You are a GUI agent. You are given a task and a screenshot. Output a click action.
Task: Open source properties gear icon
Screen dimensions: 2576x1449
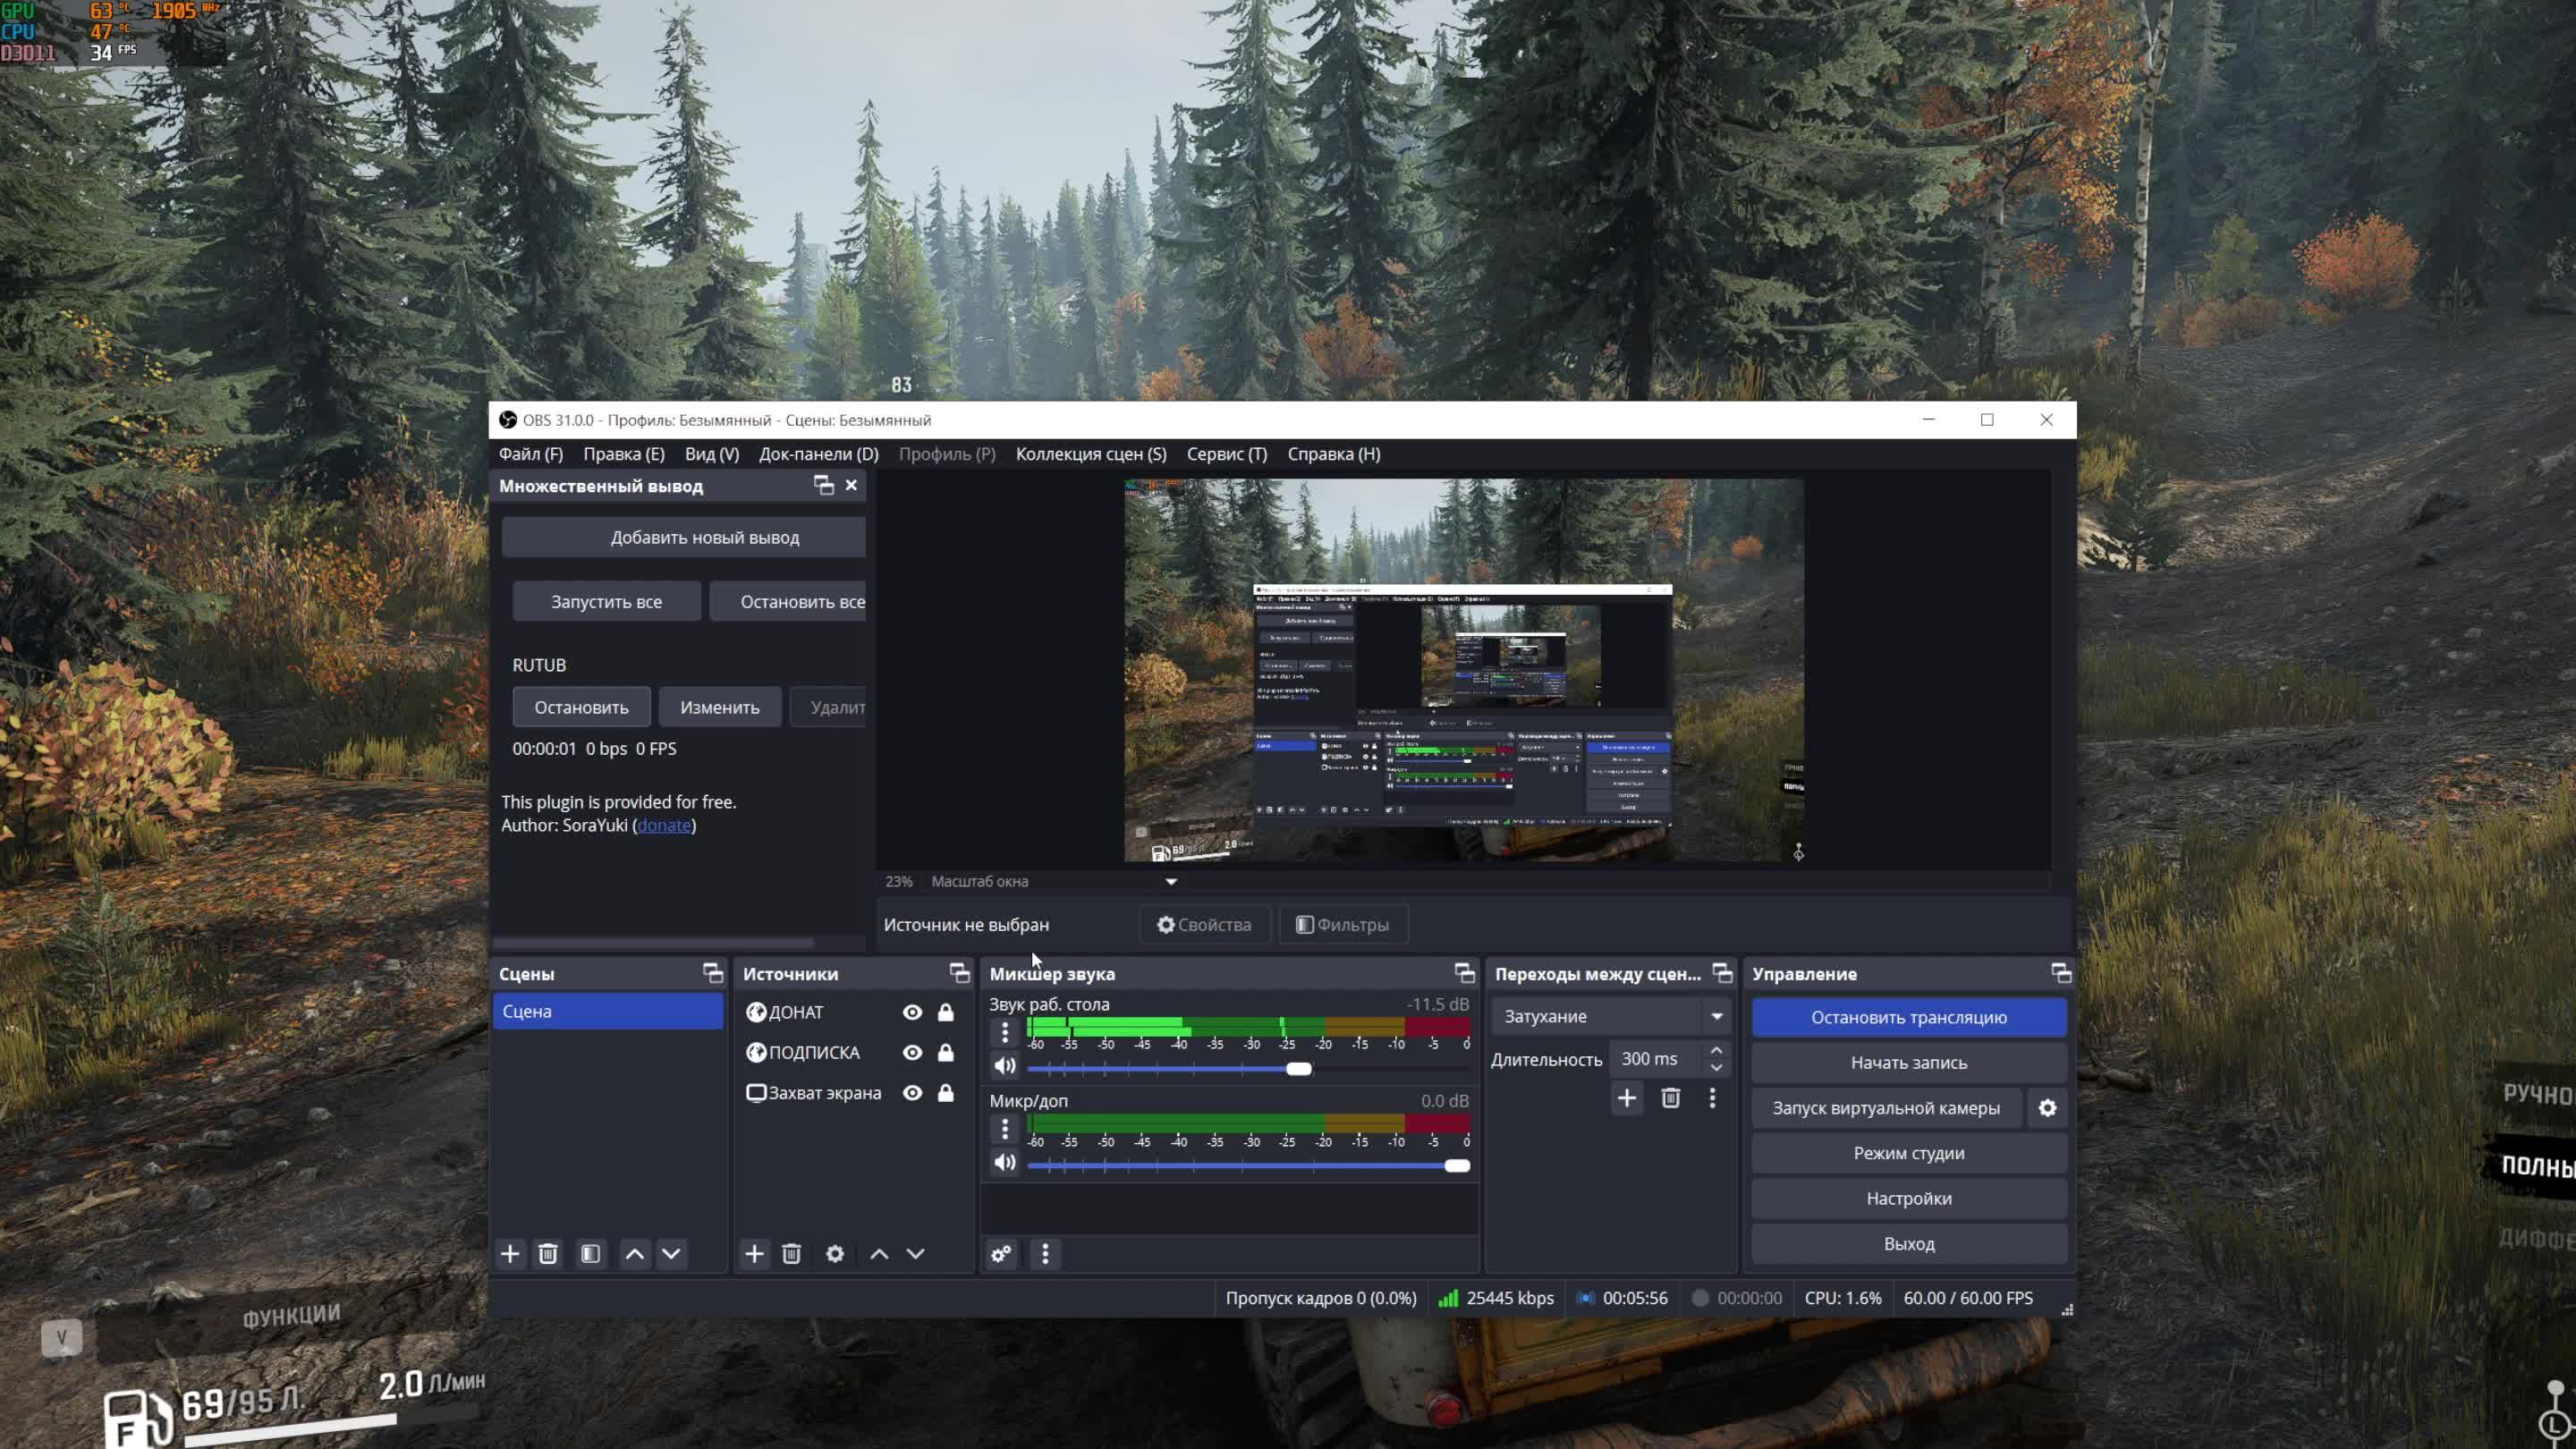pyautogui.click(x=835, y=1254)
